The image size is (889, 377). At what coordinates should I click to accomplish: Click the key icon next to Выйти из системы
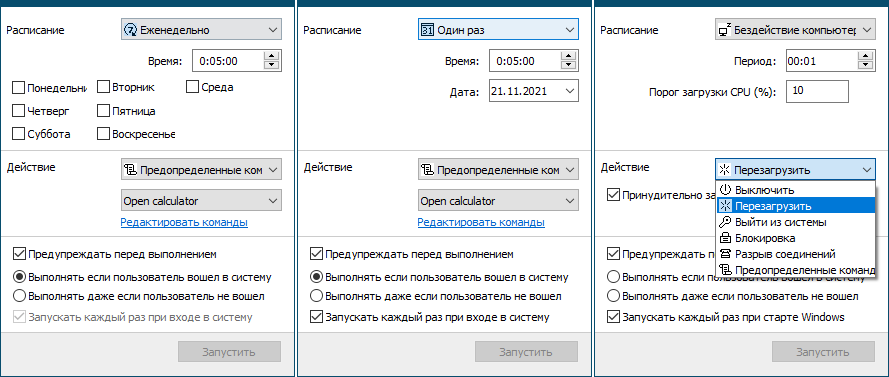point(725,222)
